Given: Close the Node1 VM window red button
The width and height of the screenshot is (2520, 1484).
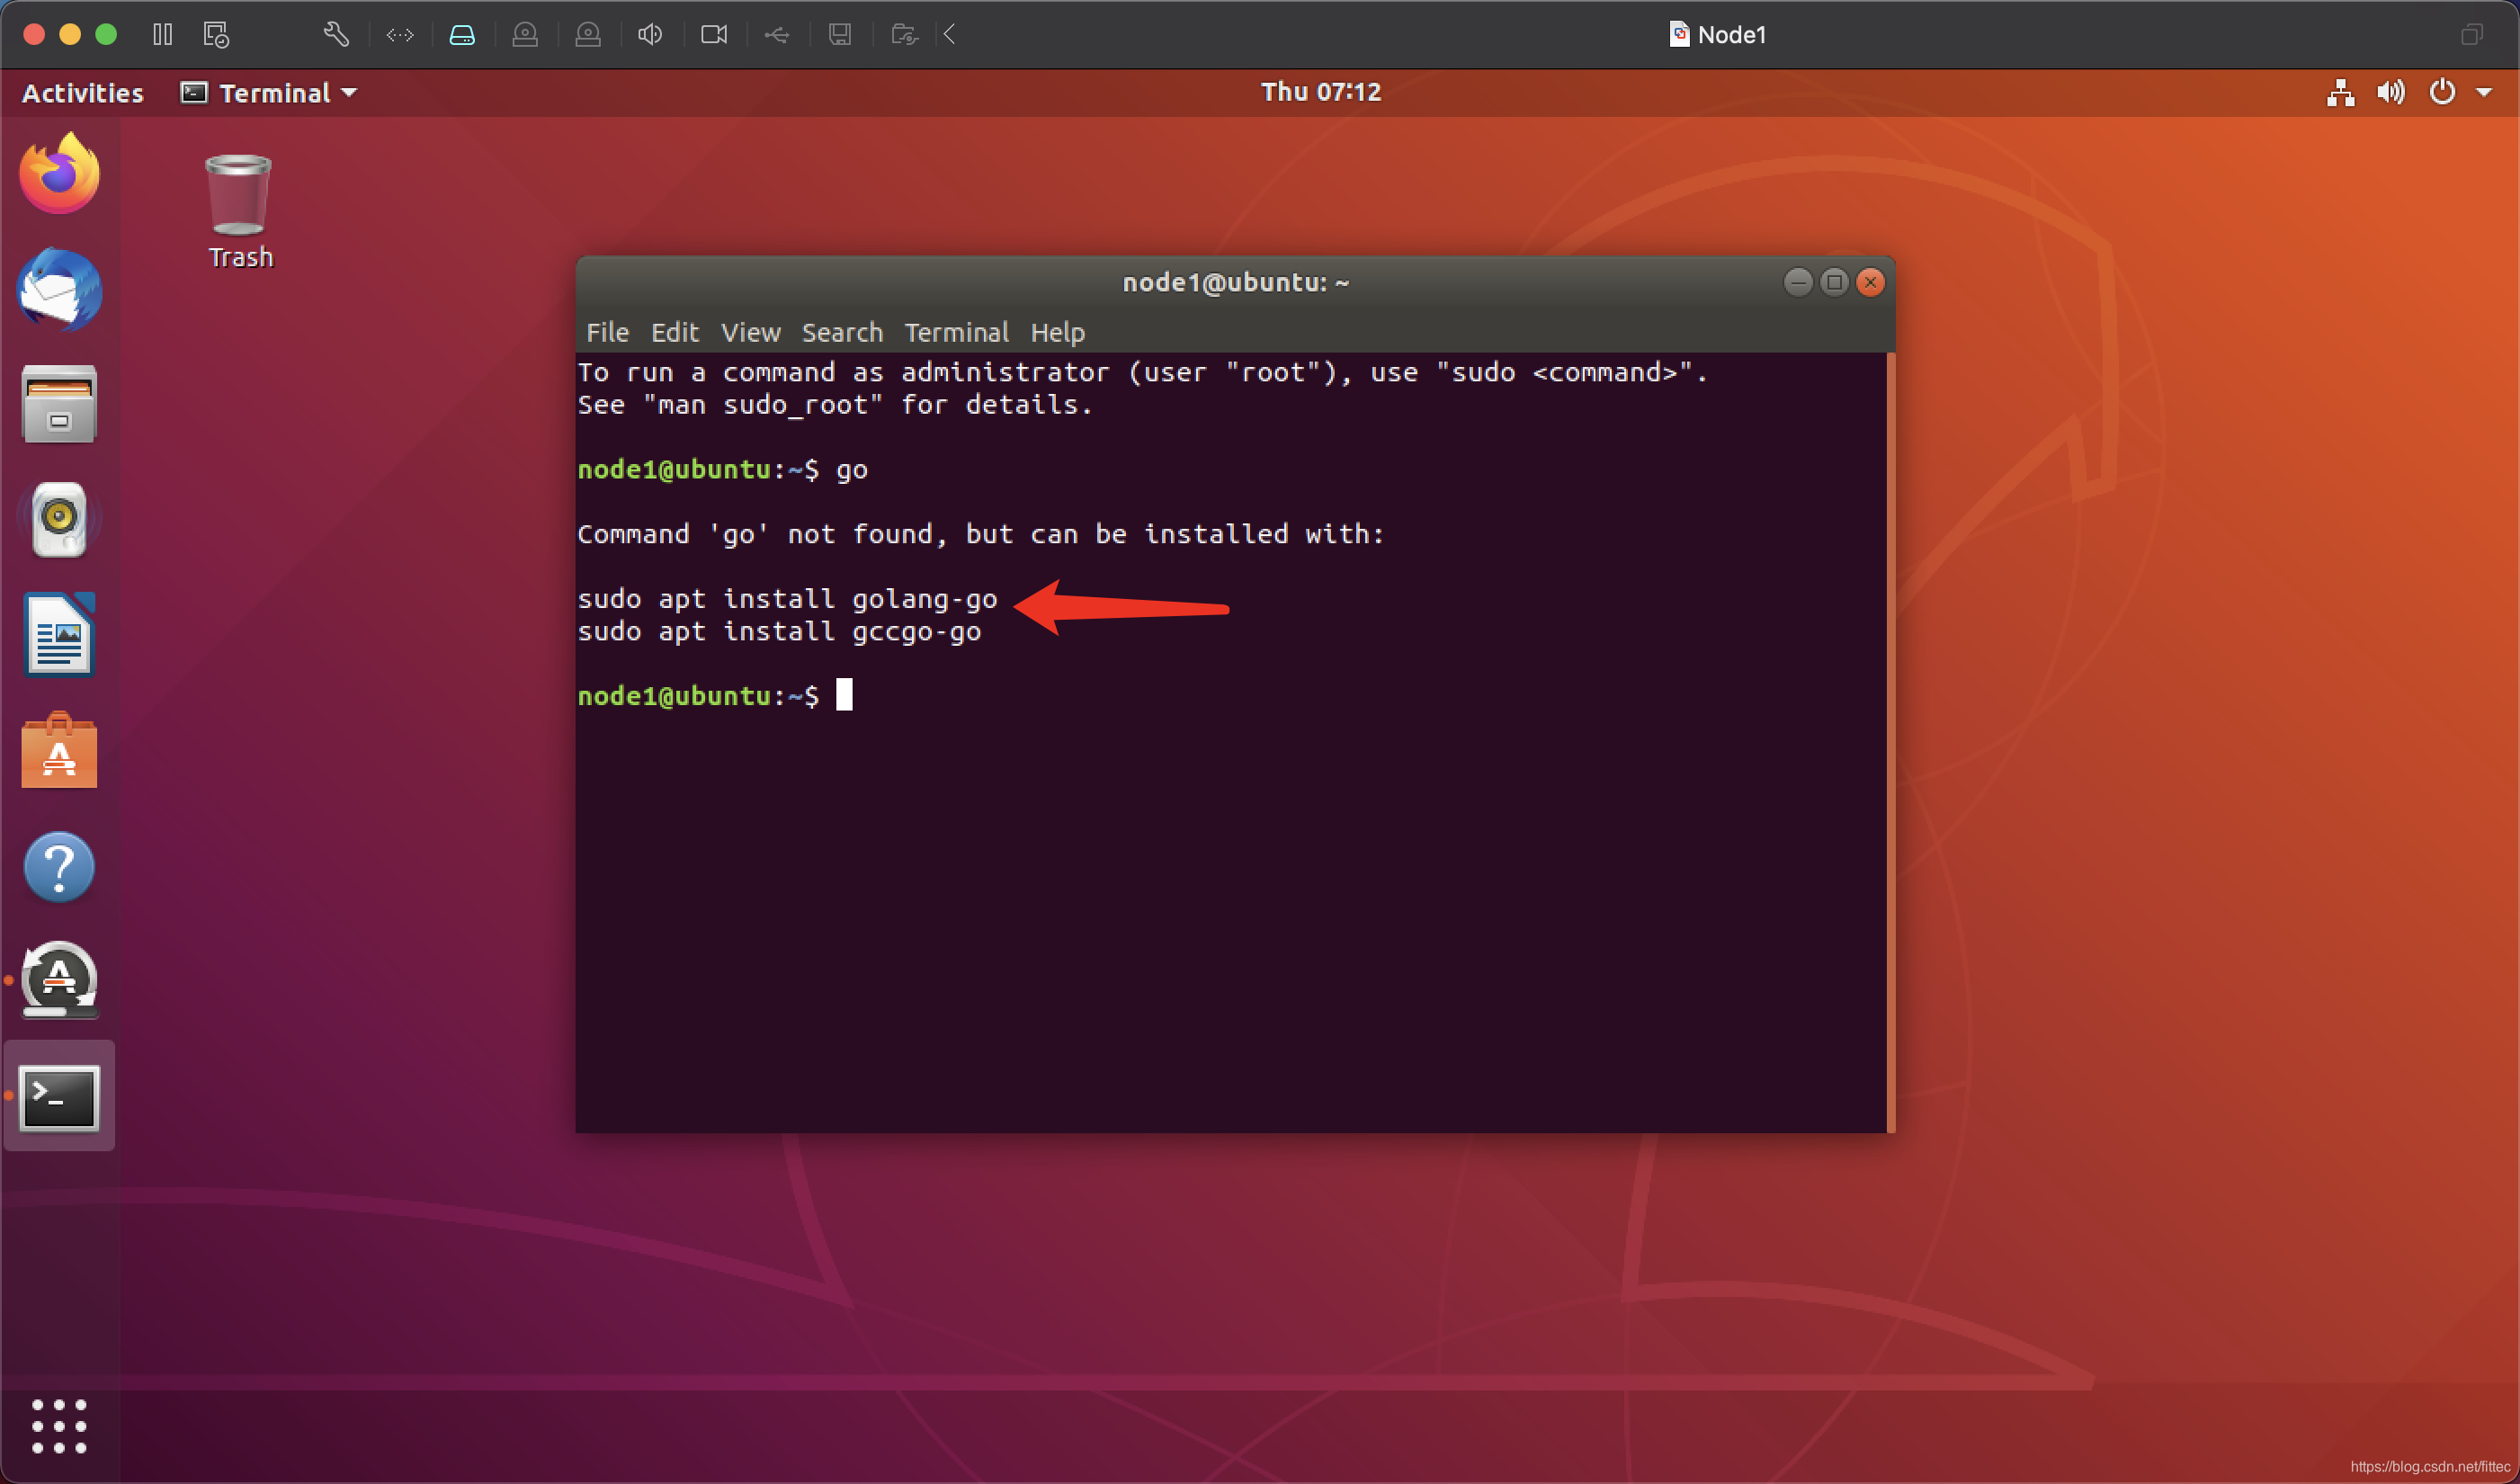Looking at the screenshot, I should tap(33, 35).
